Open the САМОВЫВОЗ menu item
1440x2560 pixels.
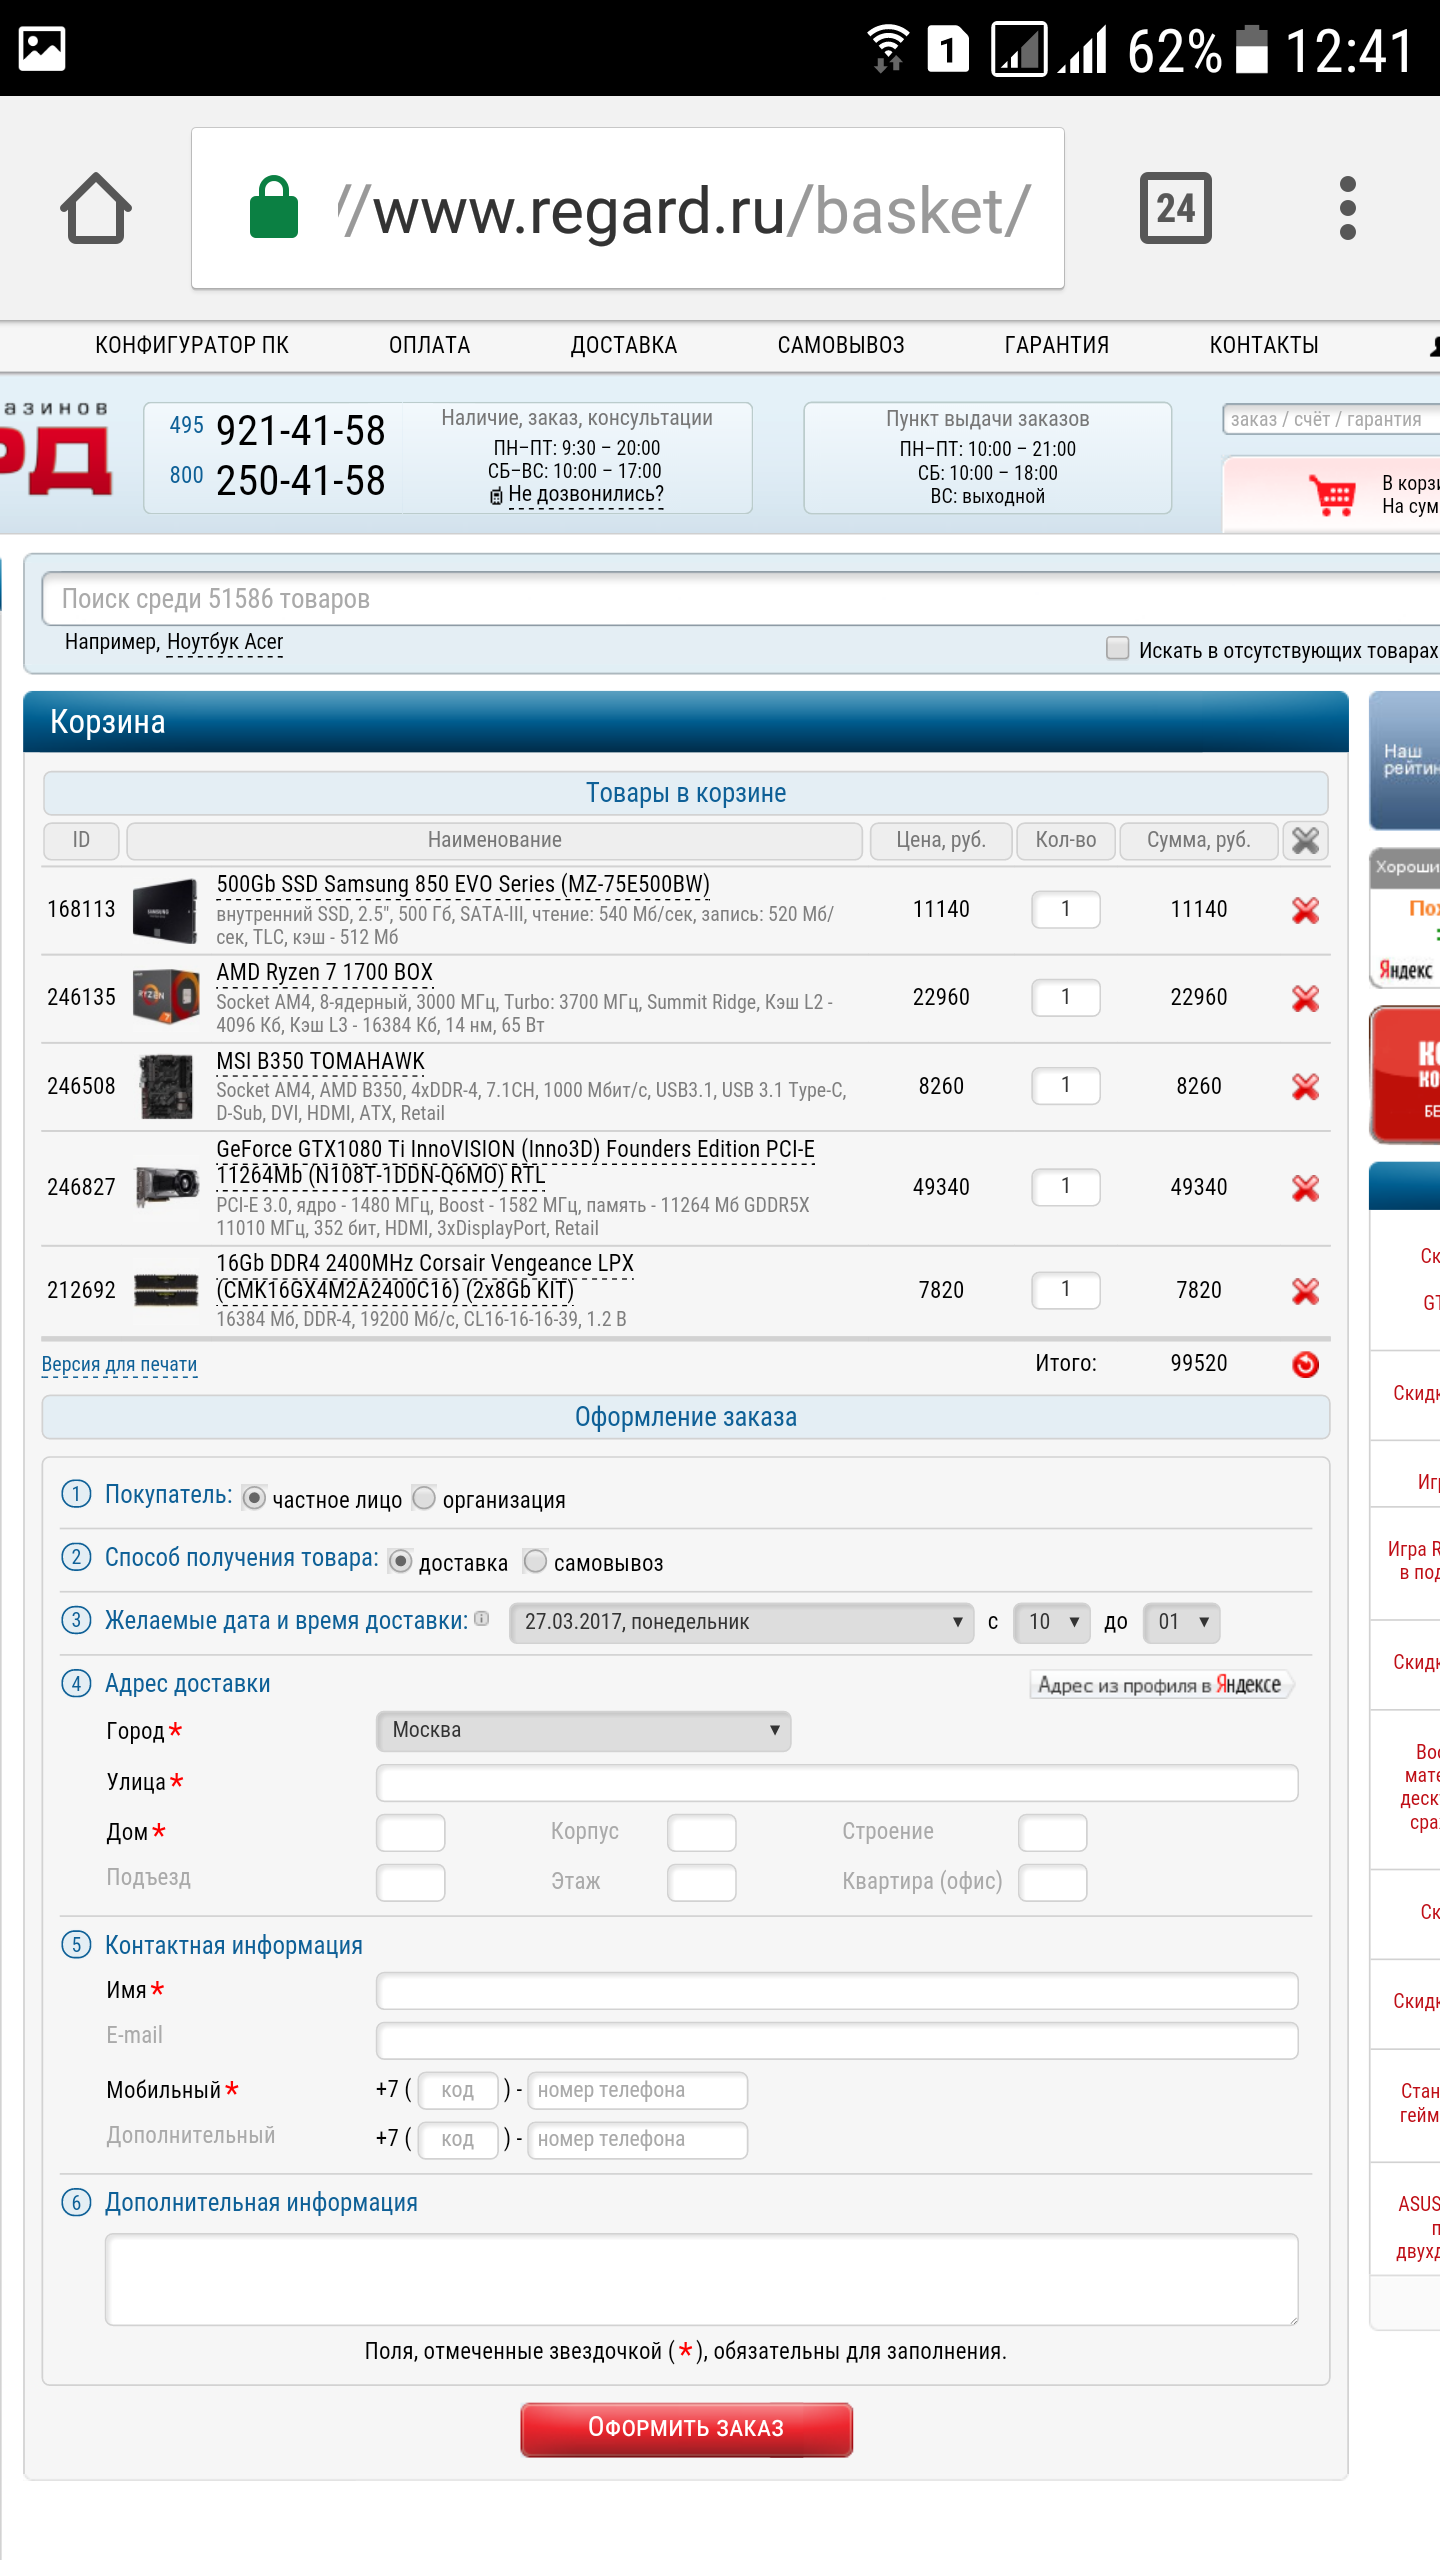841,345
